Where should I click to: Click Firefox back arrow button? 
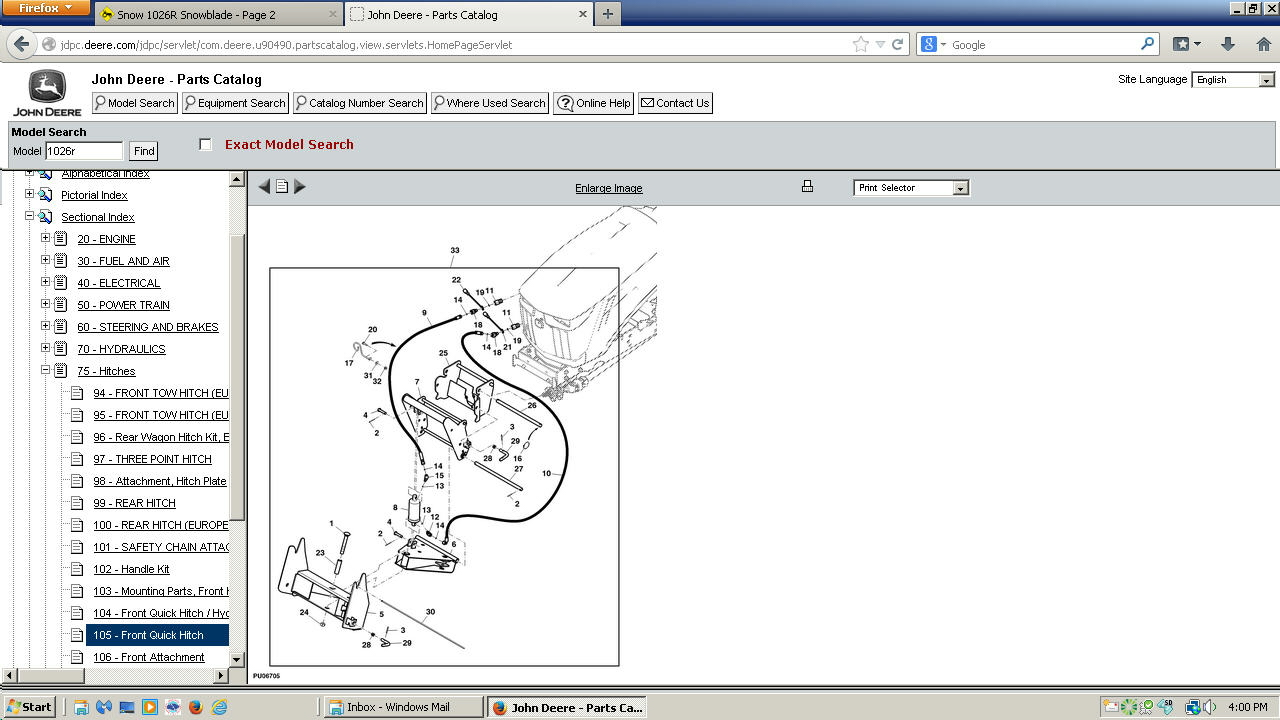click(x=22, y=44)
